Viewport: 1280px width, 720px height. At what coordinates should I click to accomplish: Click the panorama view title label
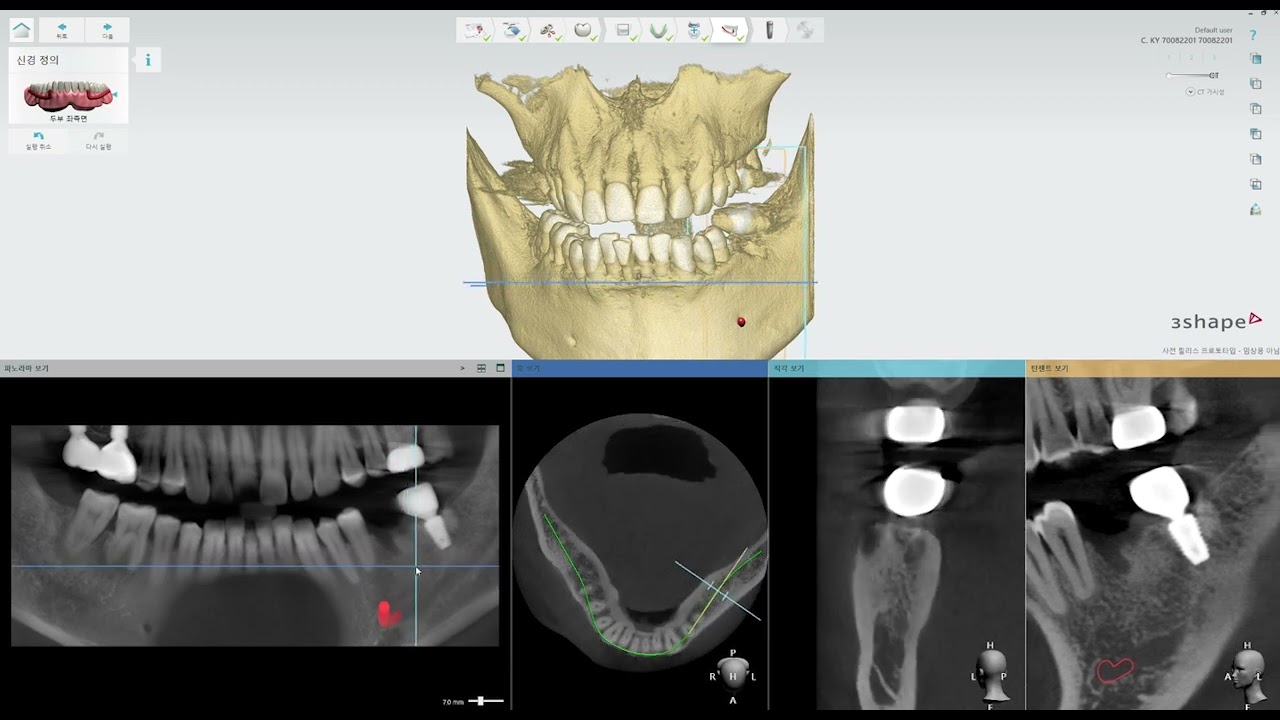(x=26, y=368)
